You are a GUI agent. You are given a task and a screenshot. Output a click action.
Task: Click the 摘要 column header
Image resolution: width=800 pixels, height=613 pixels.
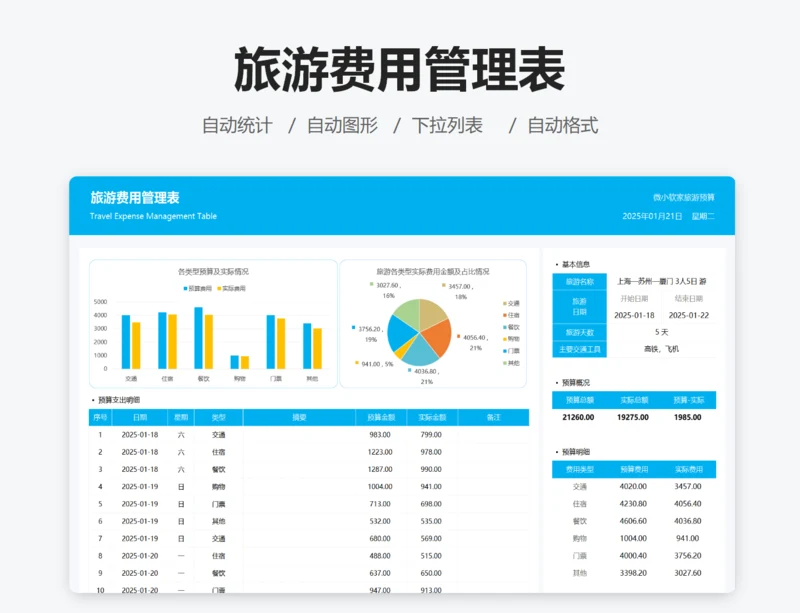point(299,418)
